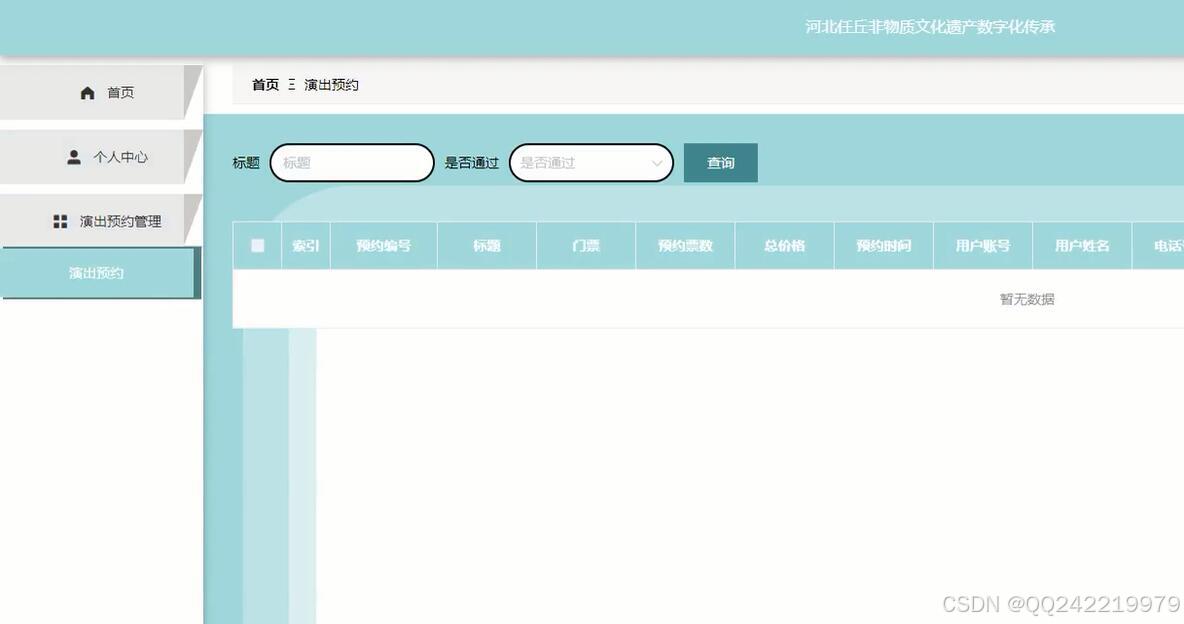Click the 是否通过 filter label
This screenshot has height=624, width=1184.
(471, 162)
